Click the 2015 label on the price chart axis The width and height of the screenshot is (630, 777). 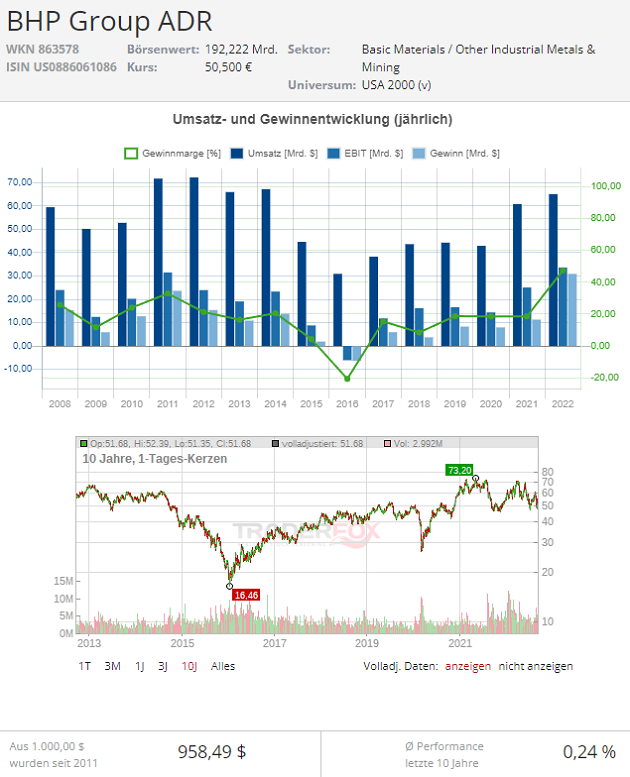[182, 643]
